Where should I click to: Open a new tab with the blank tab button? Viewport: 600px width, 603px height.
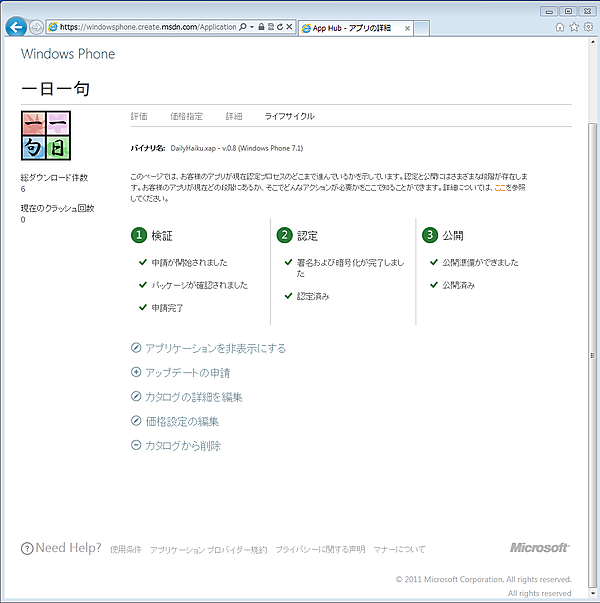pyautogui.click(x=422, y=28)
